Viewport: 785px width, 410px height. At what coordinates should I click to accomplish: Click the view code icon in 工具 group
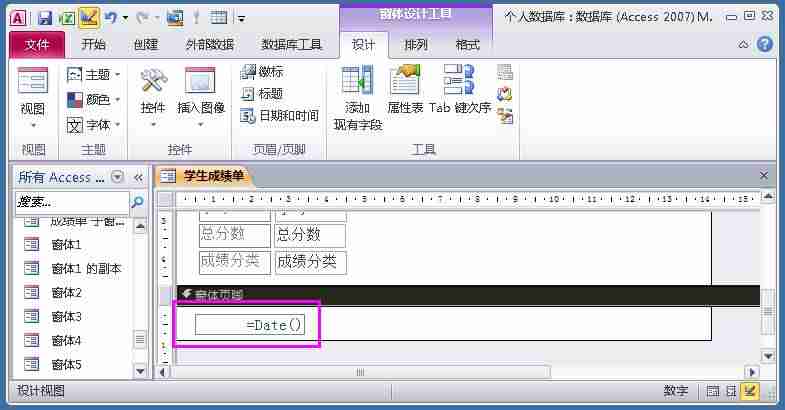coord(505,94)
